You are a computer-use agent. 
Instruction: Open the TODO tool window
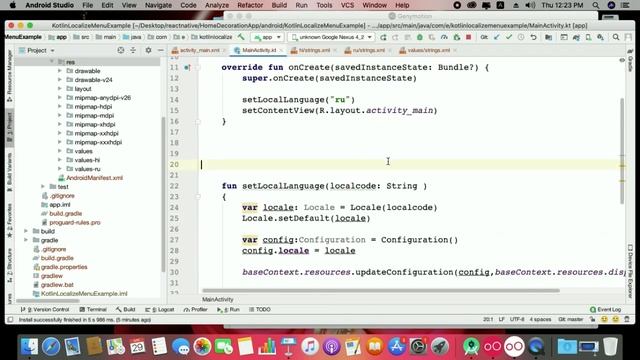pos(260,309)
